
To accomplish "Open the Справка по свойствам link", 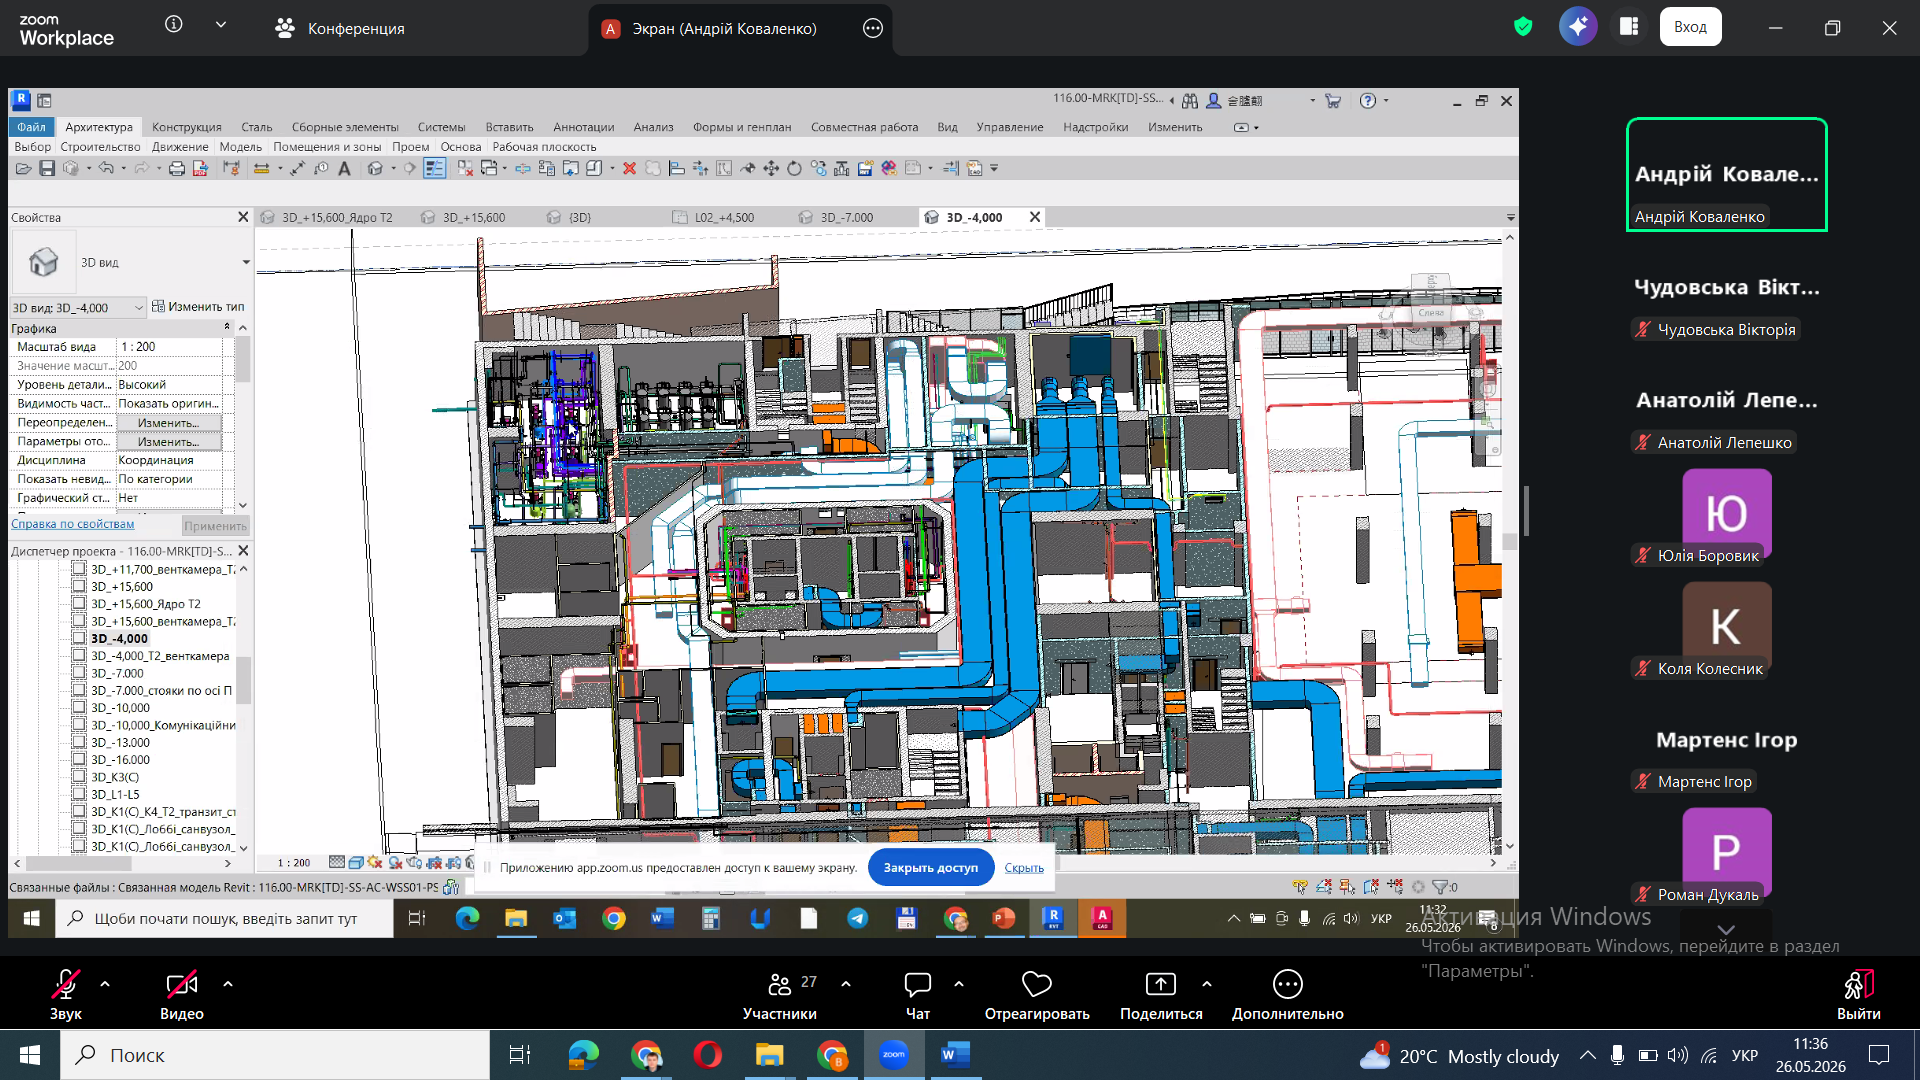I will point(72,524).
